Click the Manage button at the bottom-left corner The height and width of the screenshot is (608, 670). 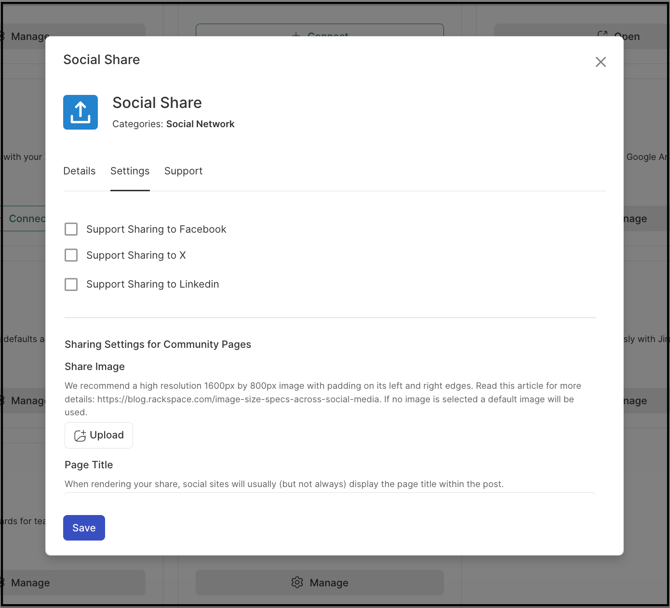coord(28,582)
